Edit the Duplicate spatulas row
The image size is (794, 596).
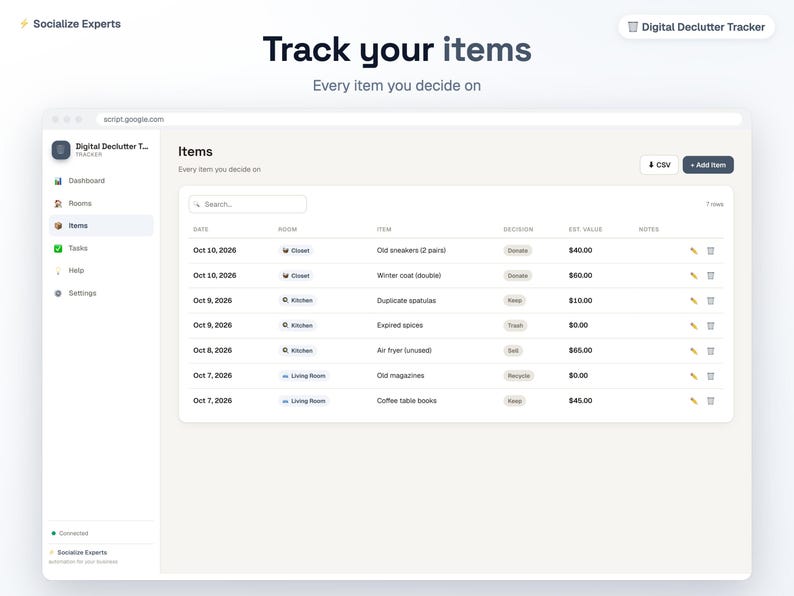tap(694, 301)
